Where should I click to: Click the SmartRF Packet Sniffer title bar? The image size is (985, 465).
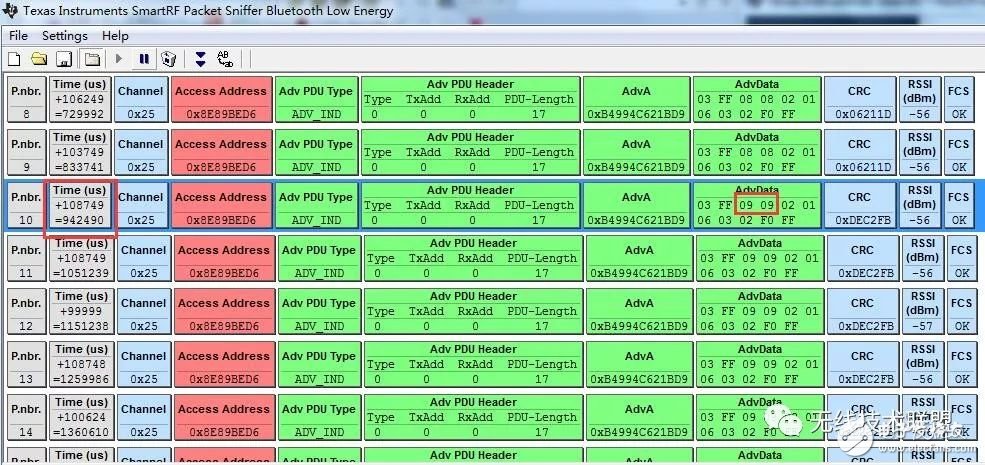(x=492, y=11)
